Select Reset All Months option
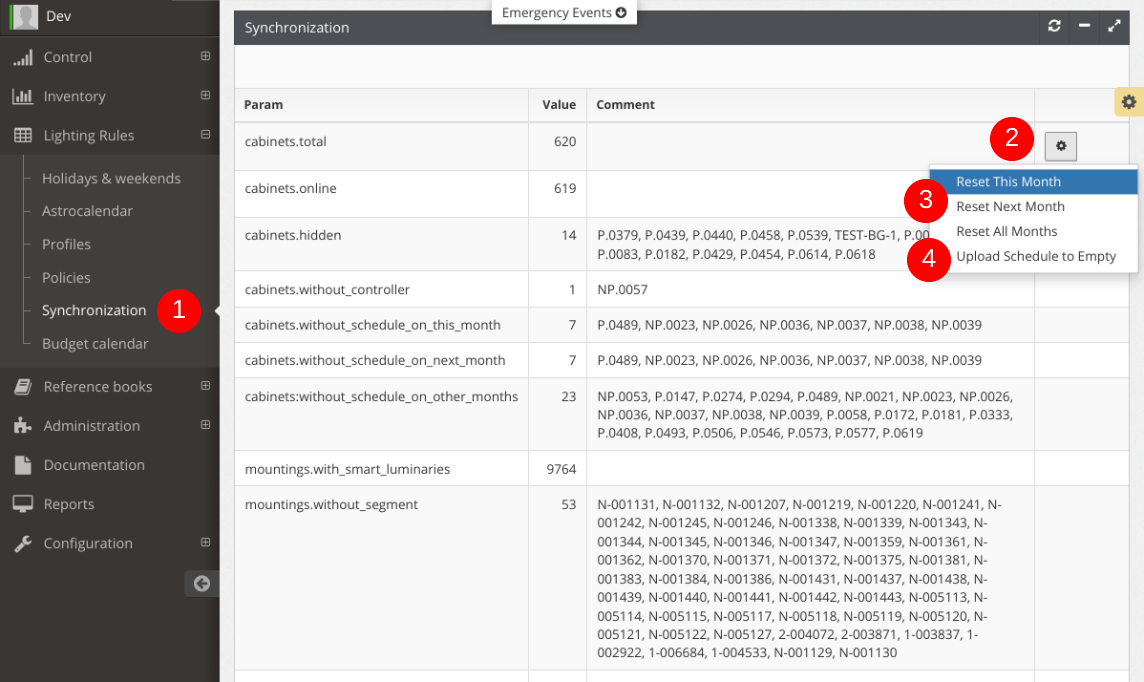The height and width of the screenshot is (682, 1144). tap(1006, 231)
